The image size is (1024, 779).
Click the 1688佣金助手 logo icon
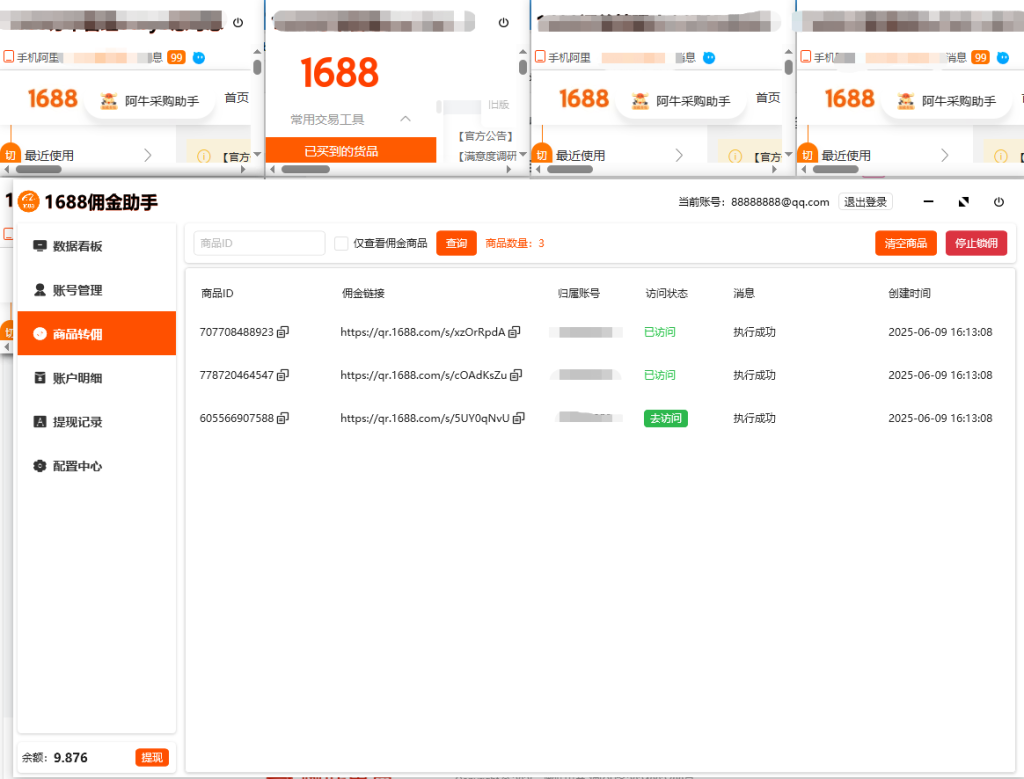pos(28,202)
